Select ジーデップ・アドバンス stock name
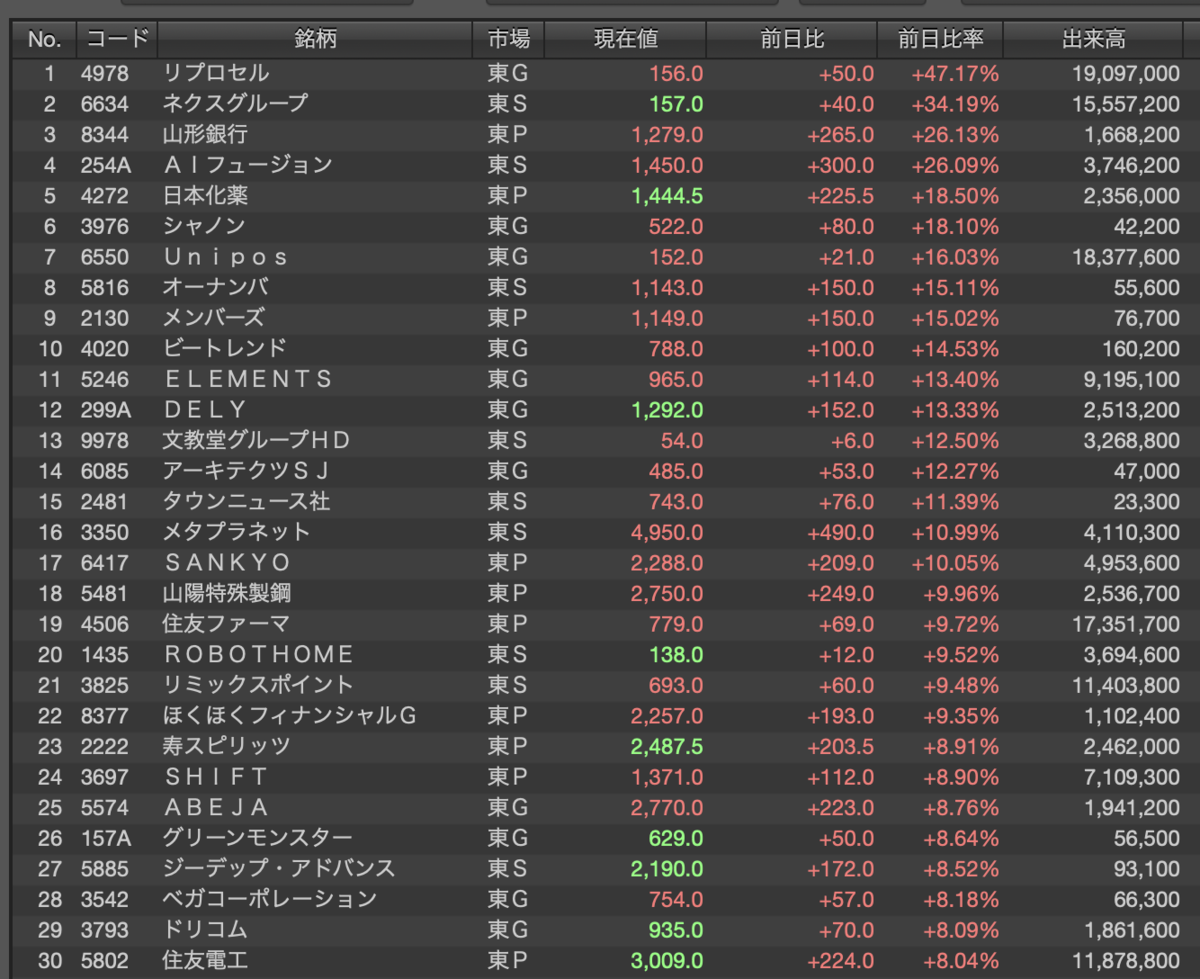 tap(279, 869)
